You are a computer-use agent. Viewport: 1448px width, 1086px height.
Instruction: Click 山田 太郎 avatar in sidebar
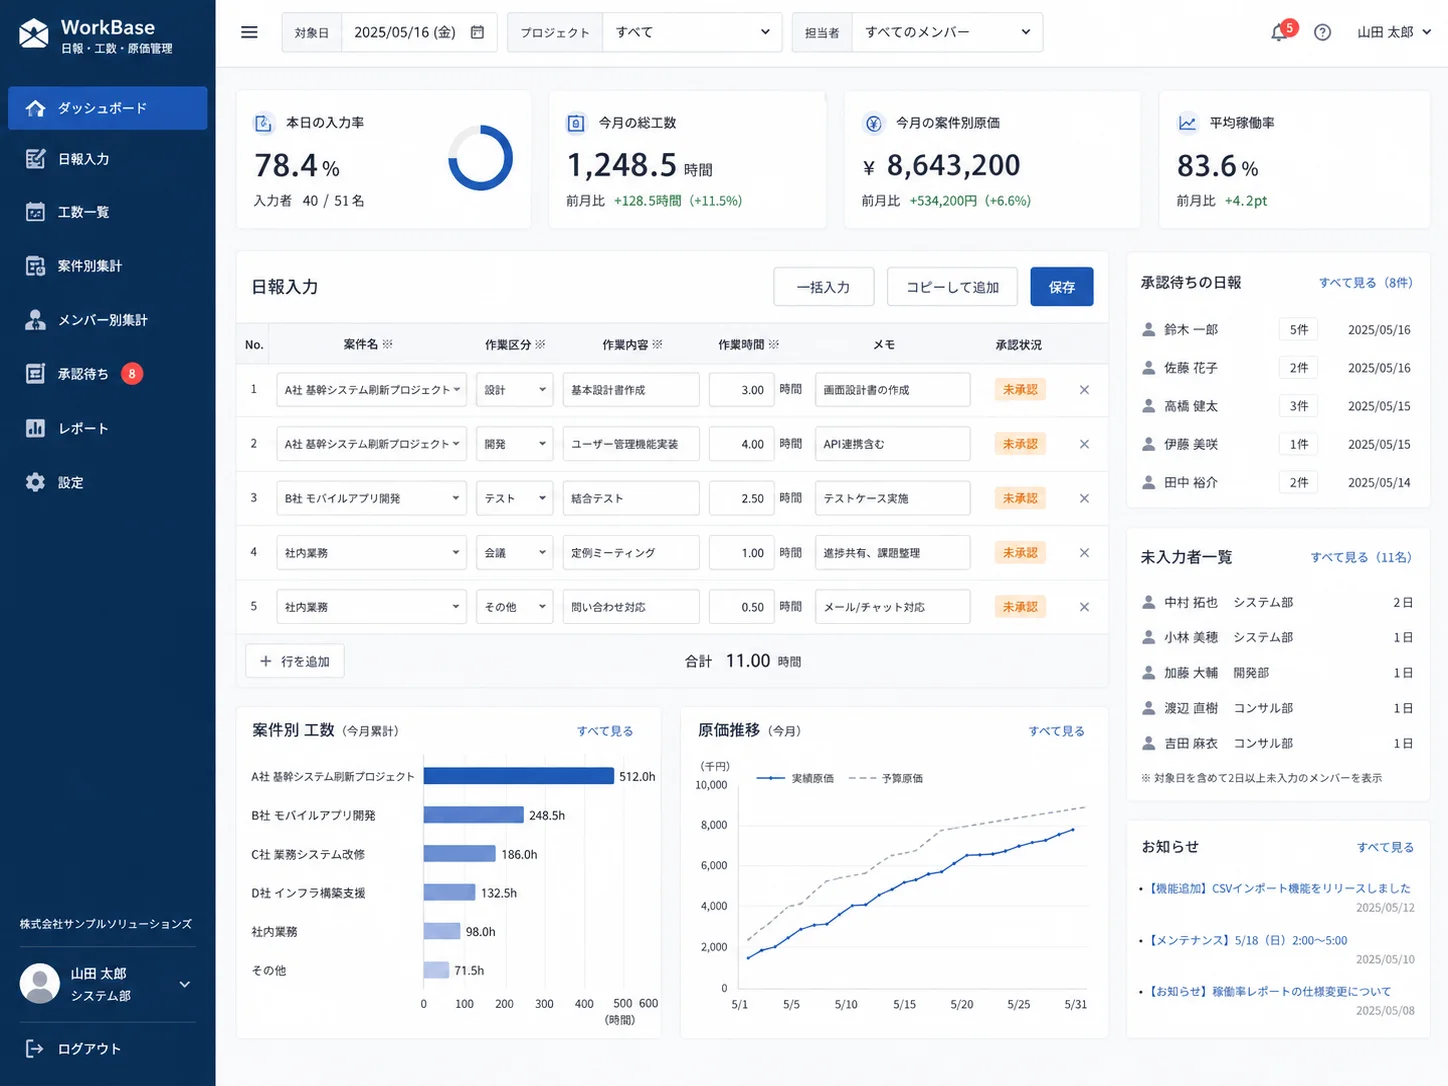40,984
